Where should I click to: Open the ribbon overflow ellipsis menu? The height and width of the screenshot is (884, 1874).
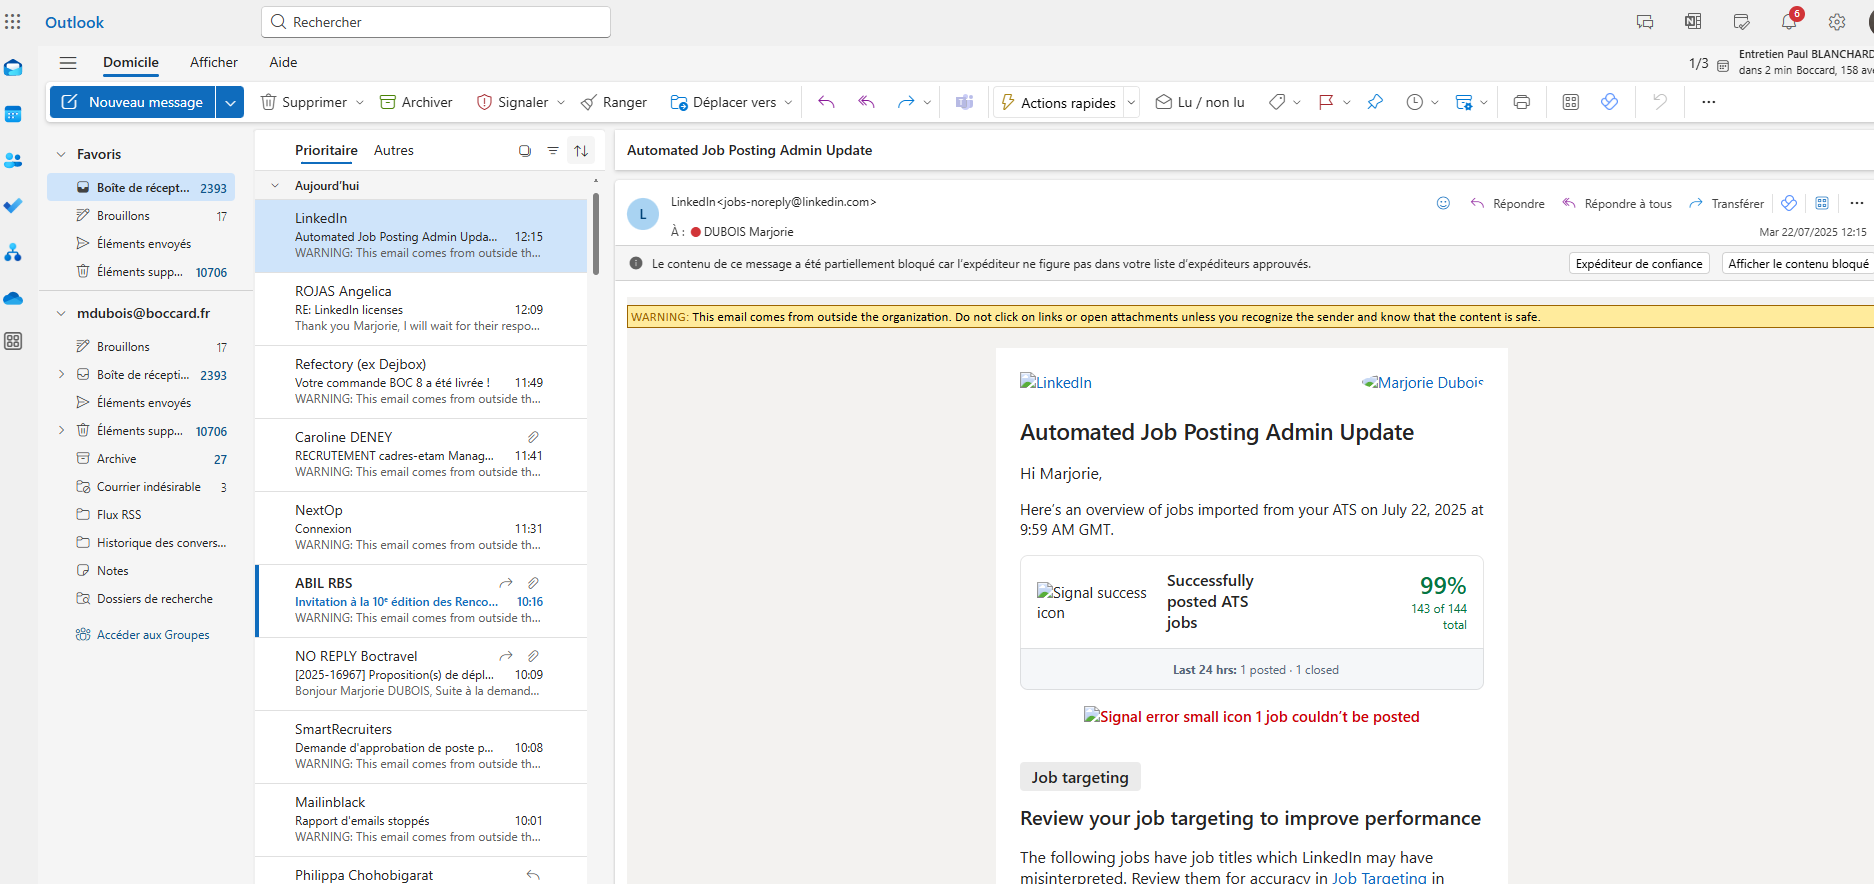pyautogui.click(x=1709, y=102)
